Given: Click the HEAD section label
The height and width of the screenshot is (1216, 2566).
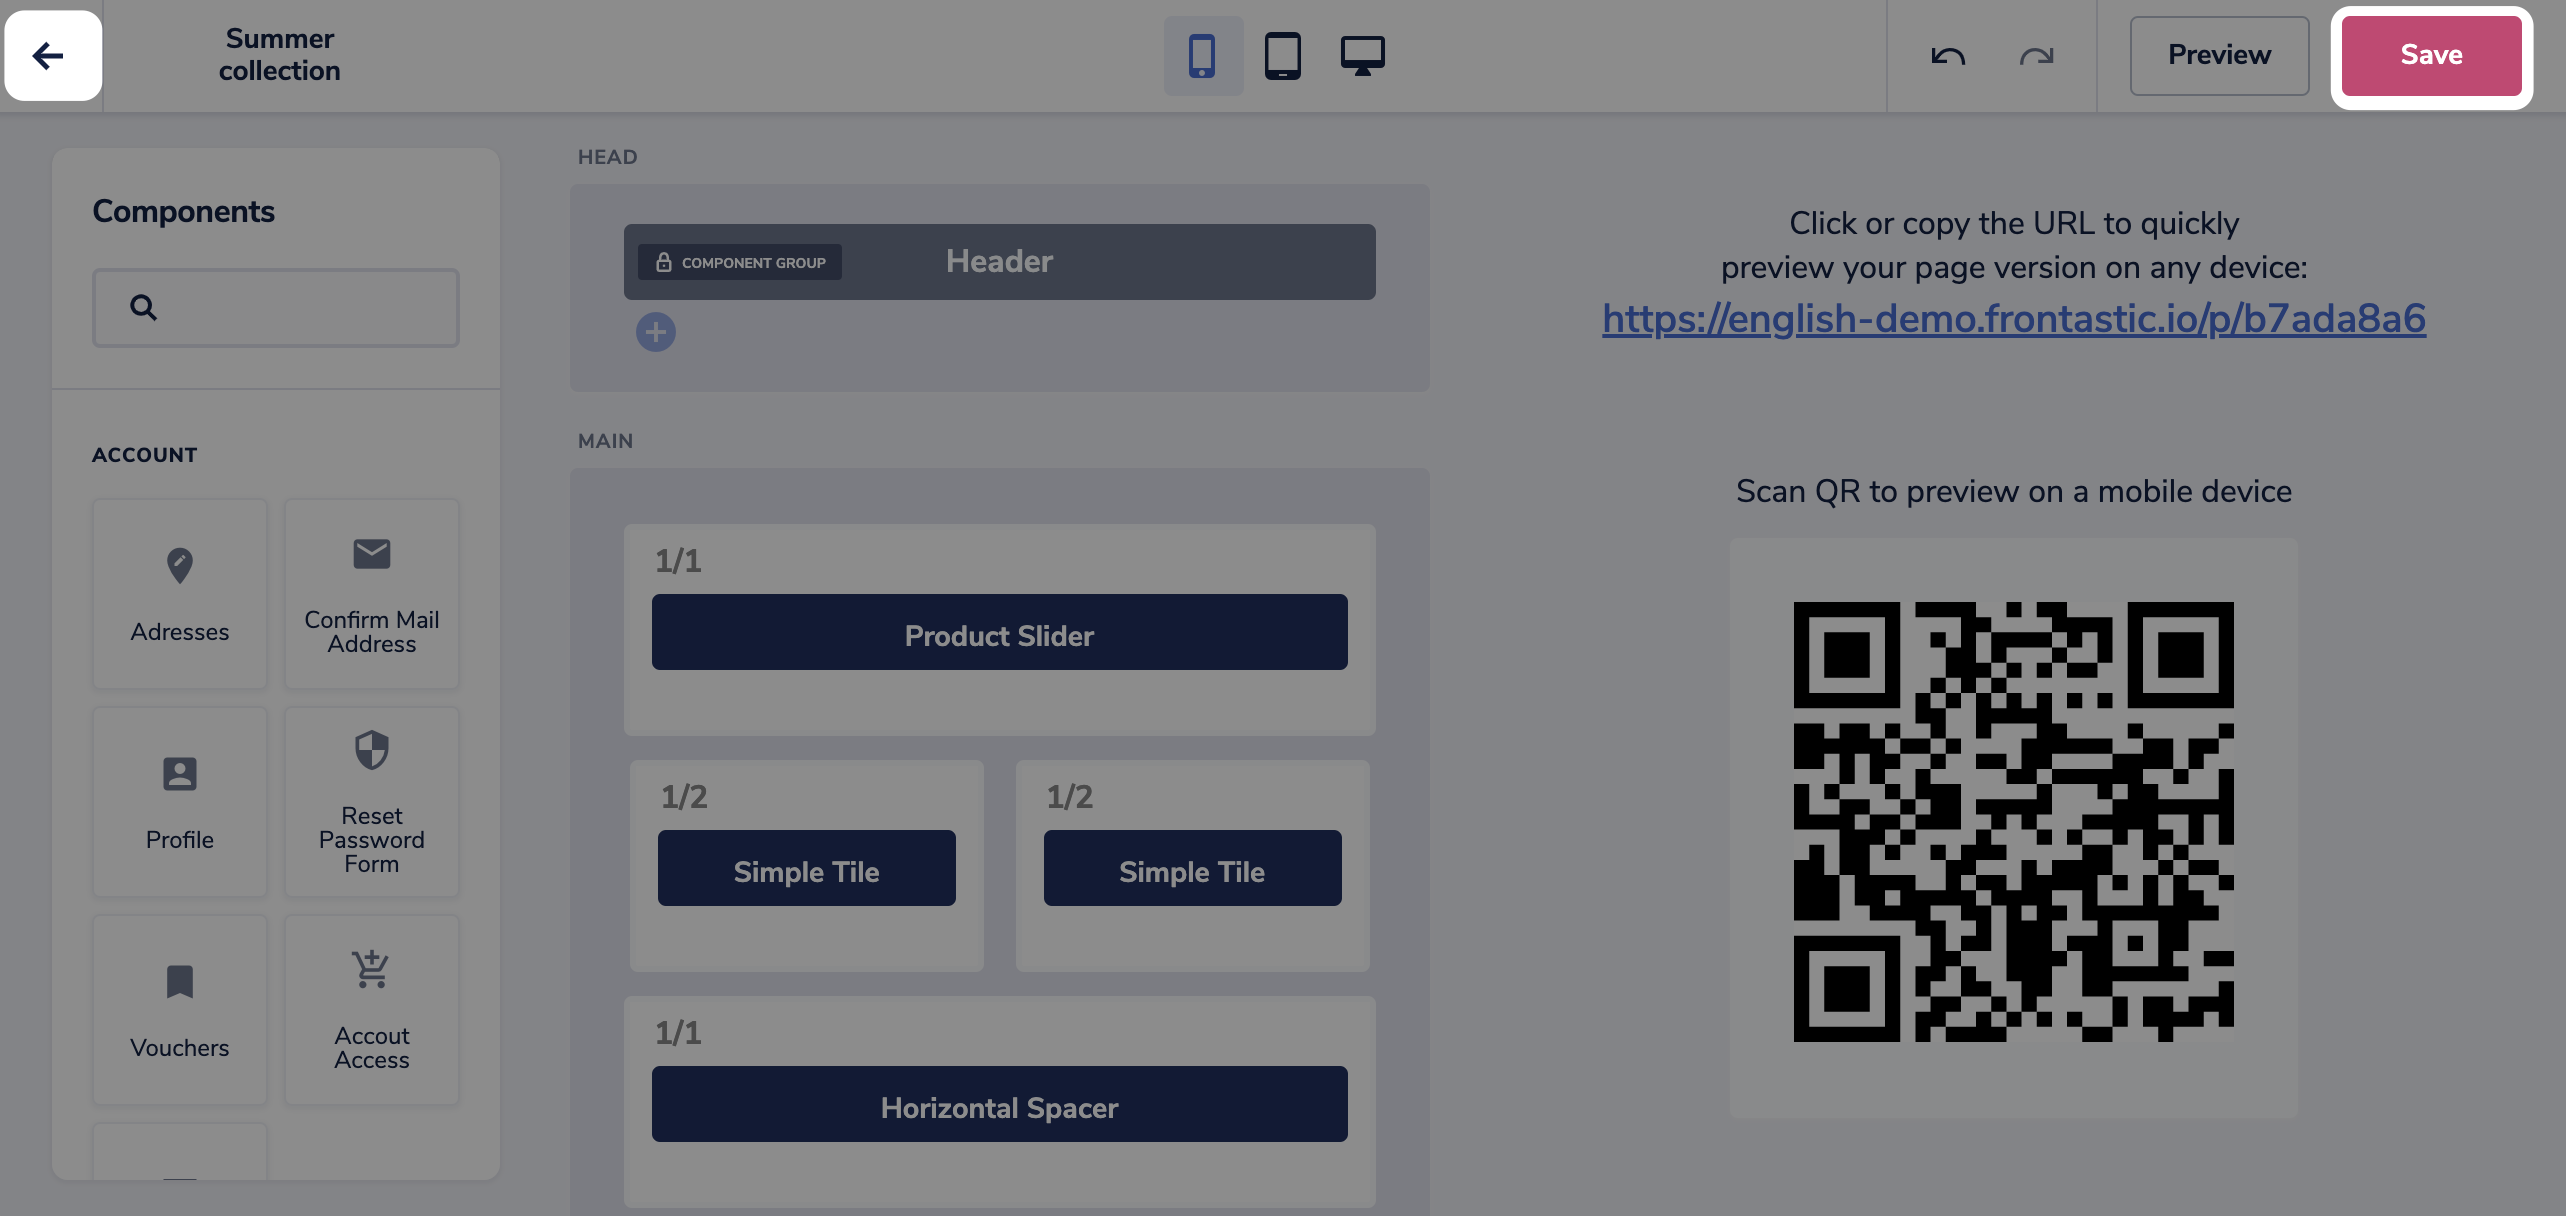Looking at the screenshot, I should pyautogui.click(x=607, y=157).
